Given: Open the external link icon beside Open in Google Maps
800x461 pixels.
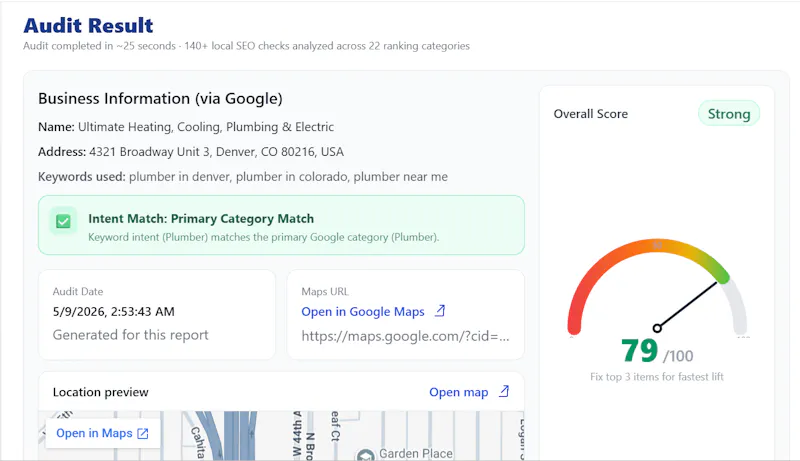Looking at the screenshot, I should [x=440, y=311].
